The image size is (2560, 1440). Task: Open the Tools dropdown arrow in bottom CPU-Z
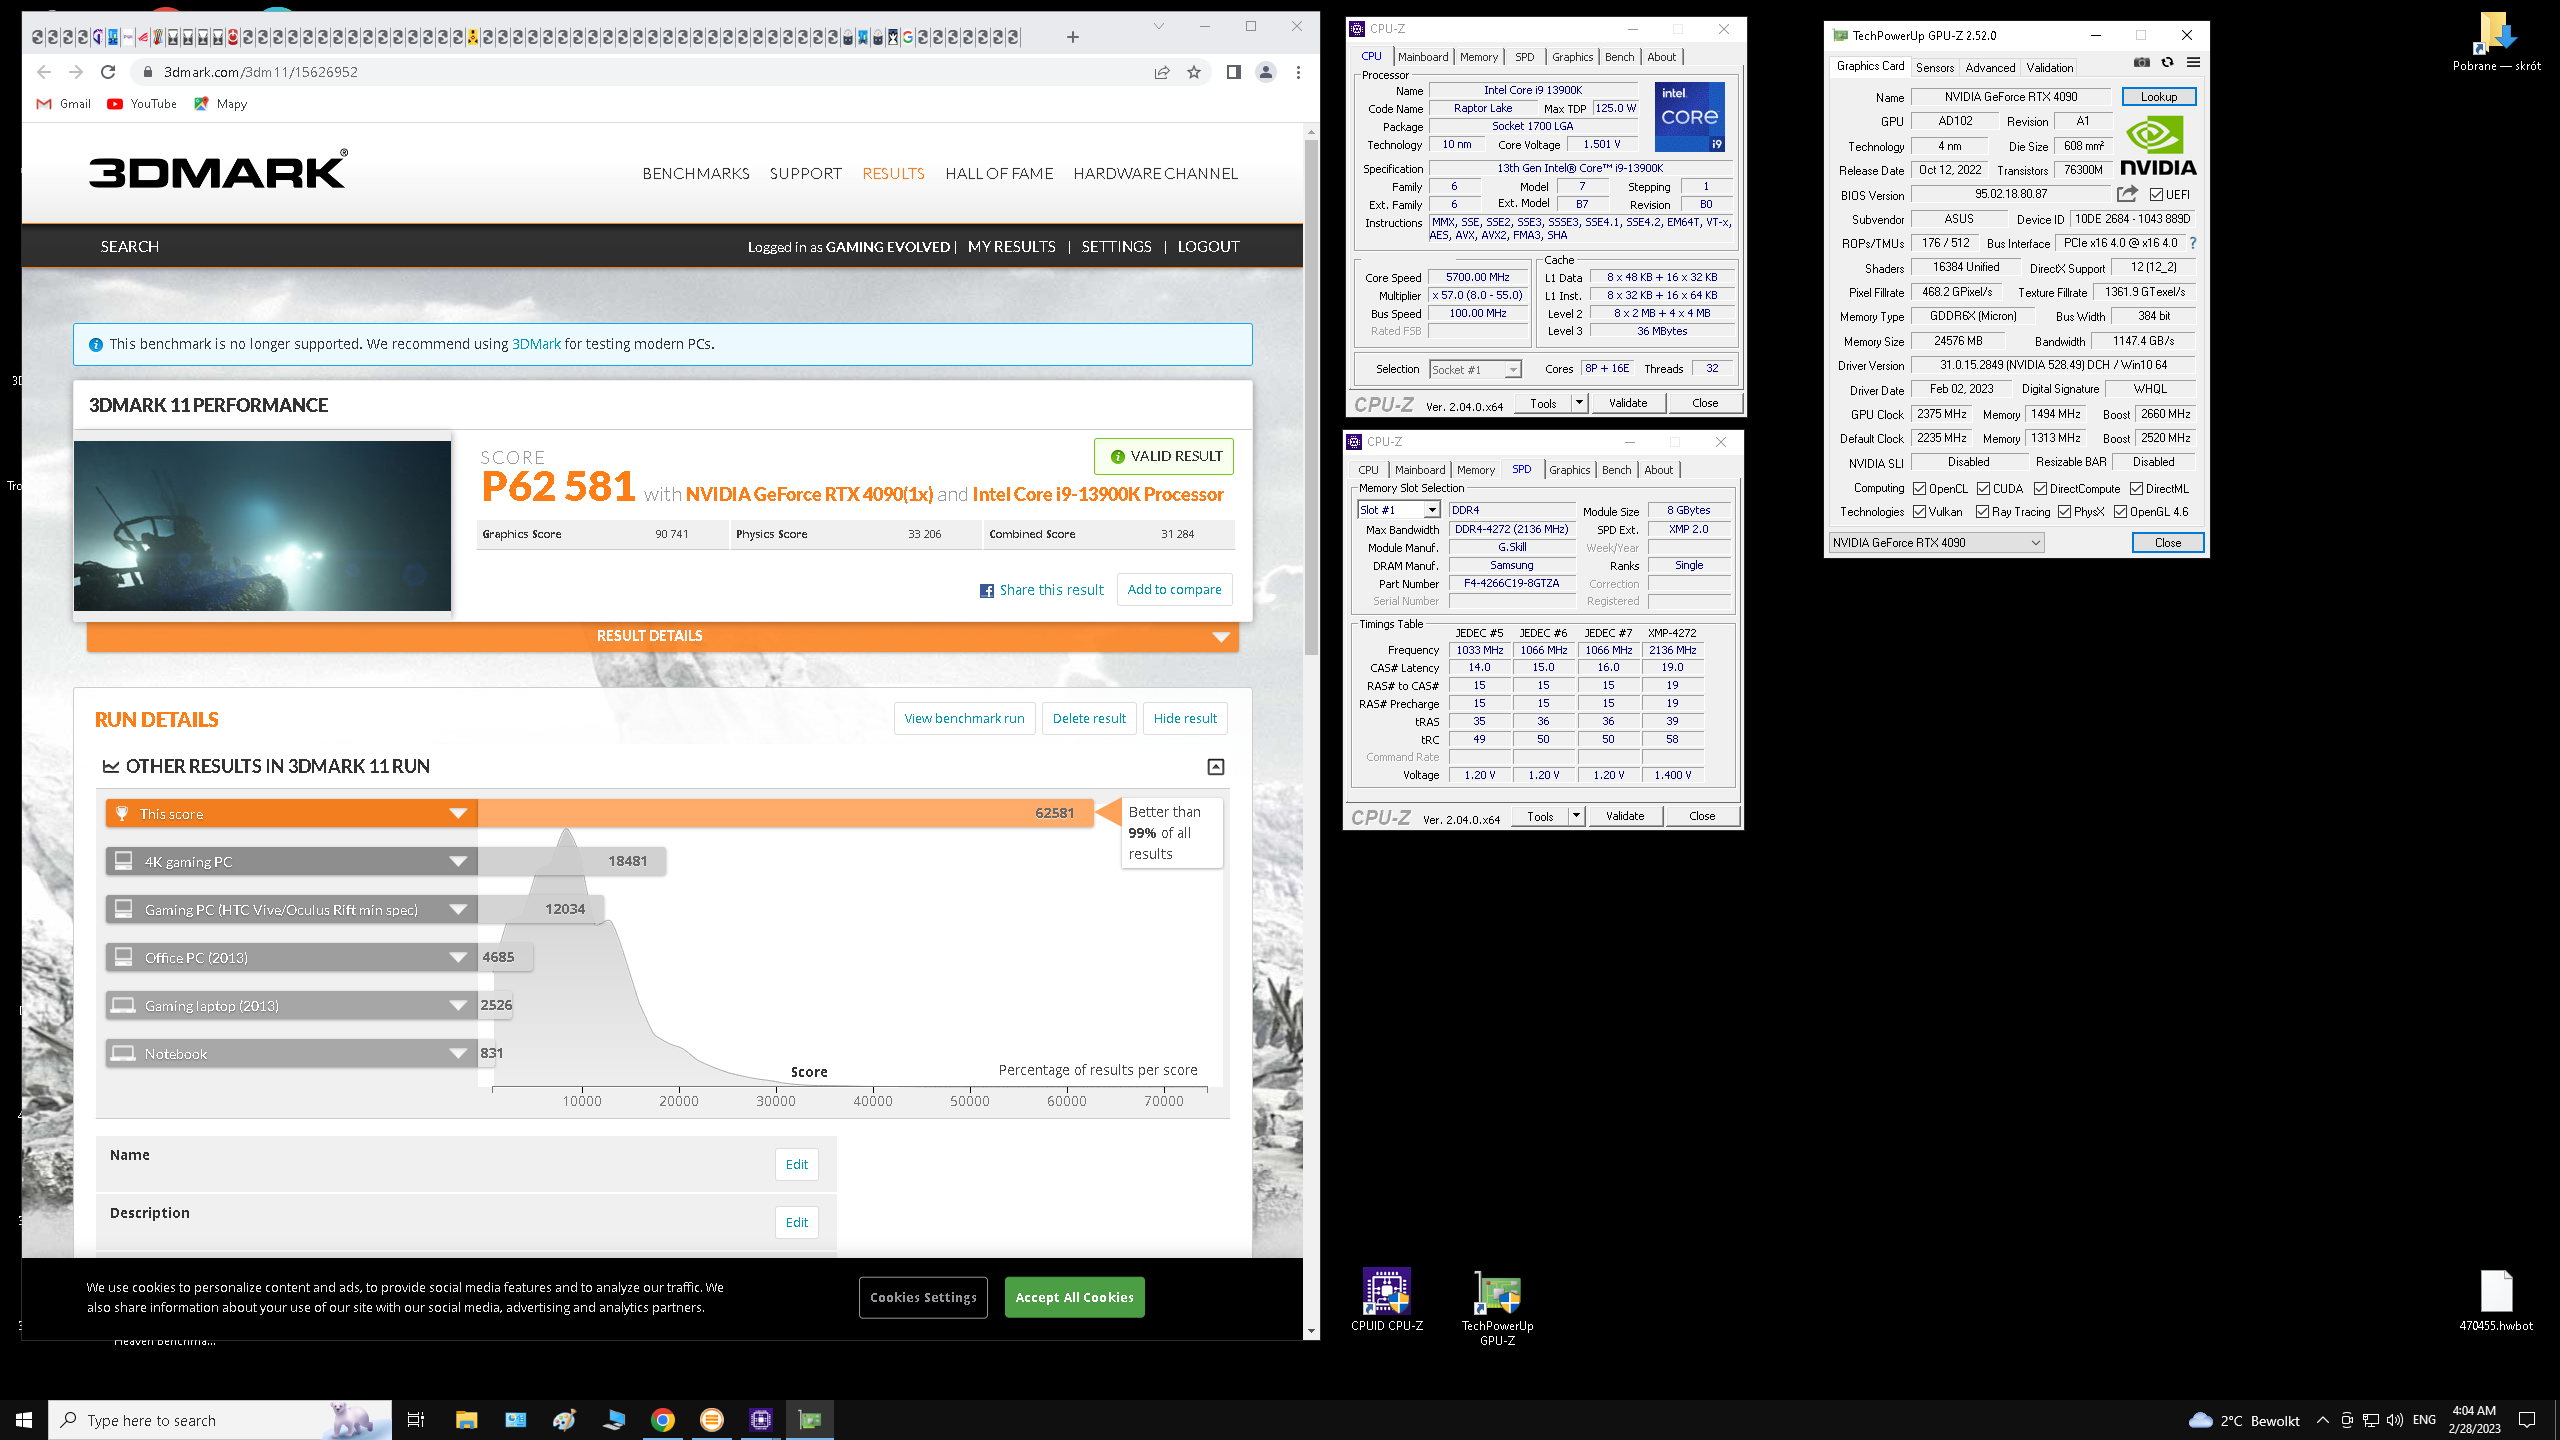click(1576, 816)
